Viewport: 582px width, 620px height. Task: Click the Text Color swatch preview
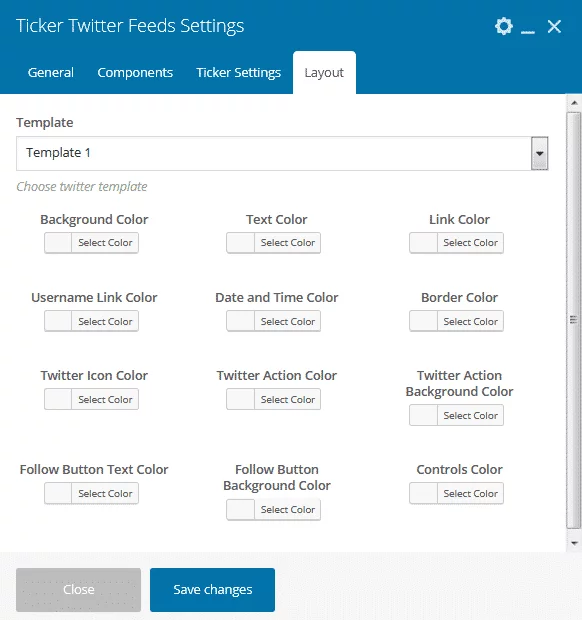coord(240,243)
